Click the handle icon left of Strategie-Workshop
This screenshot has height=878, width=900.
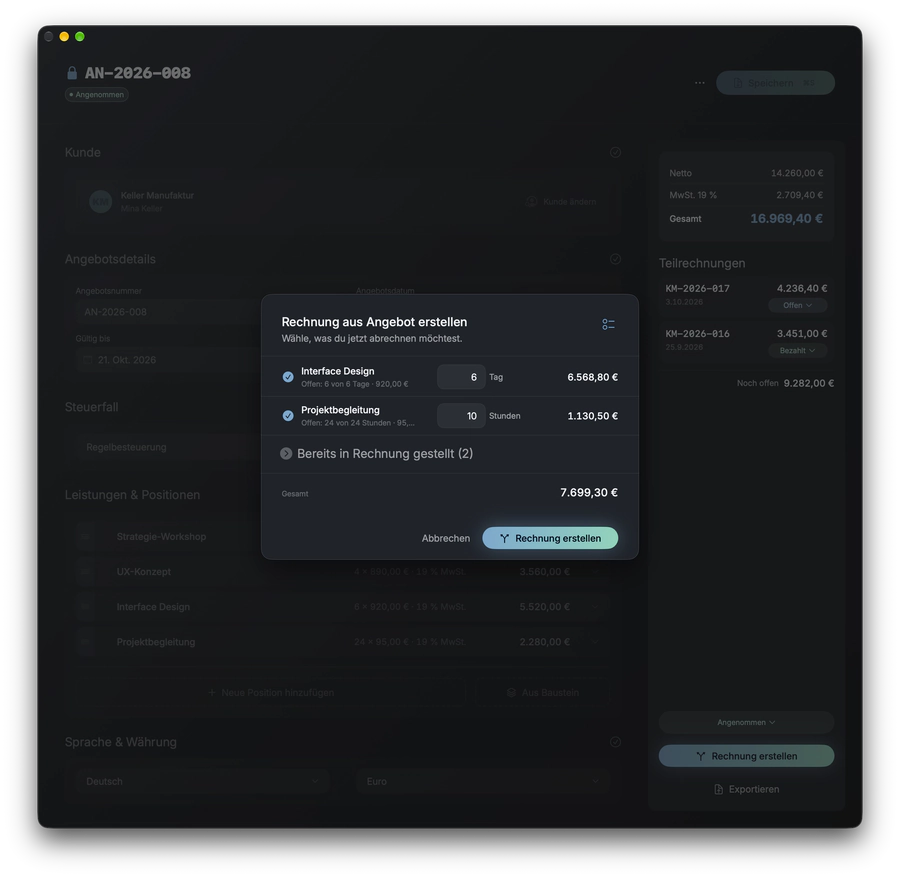pos(85,537)
